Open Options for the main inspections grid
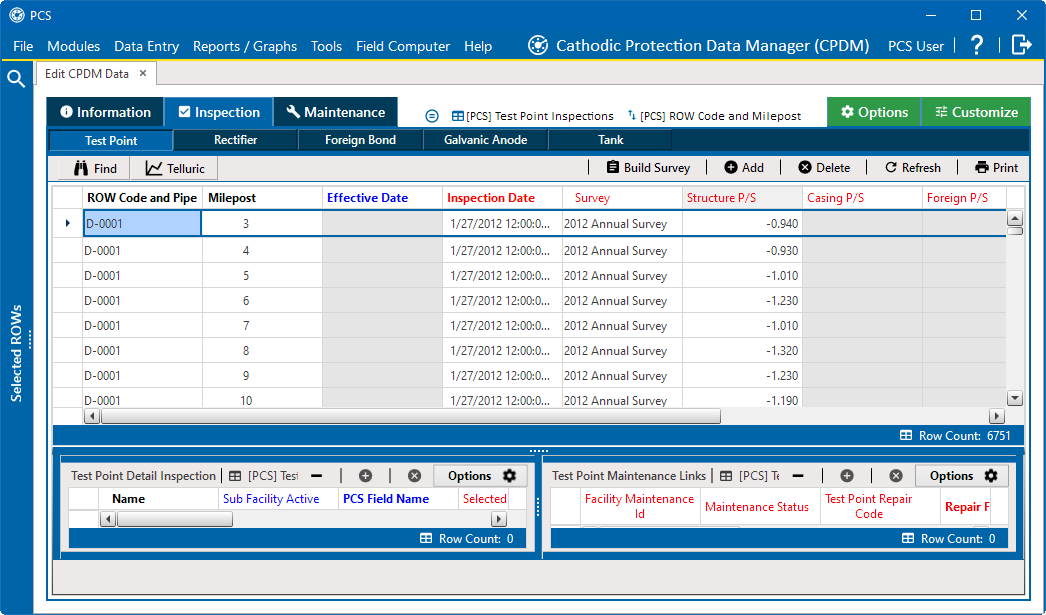 (x=873, y=111)
